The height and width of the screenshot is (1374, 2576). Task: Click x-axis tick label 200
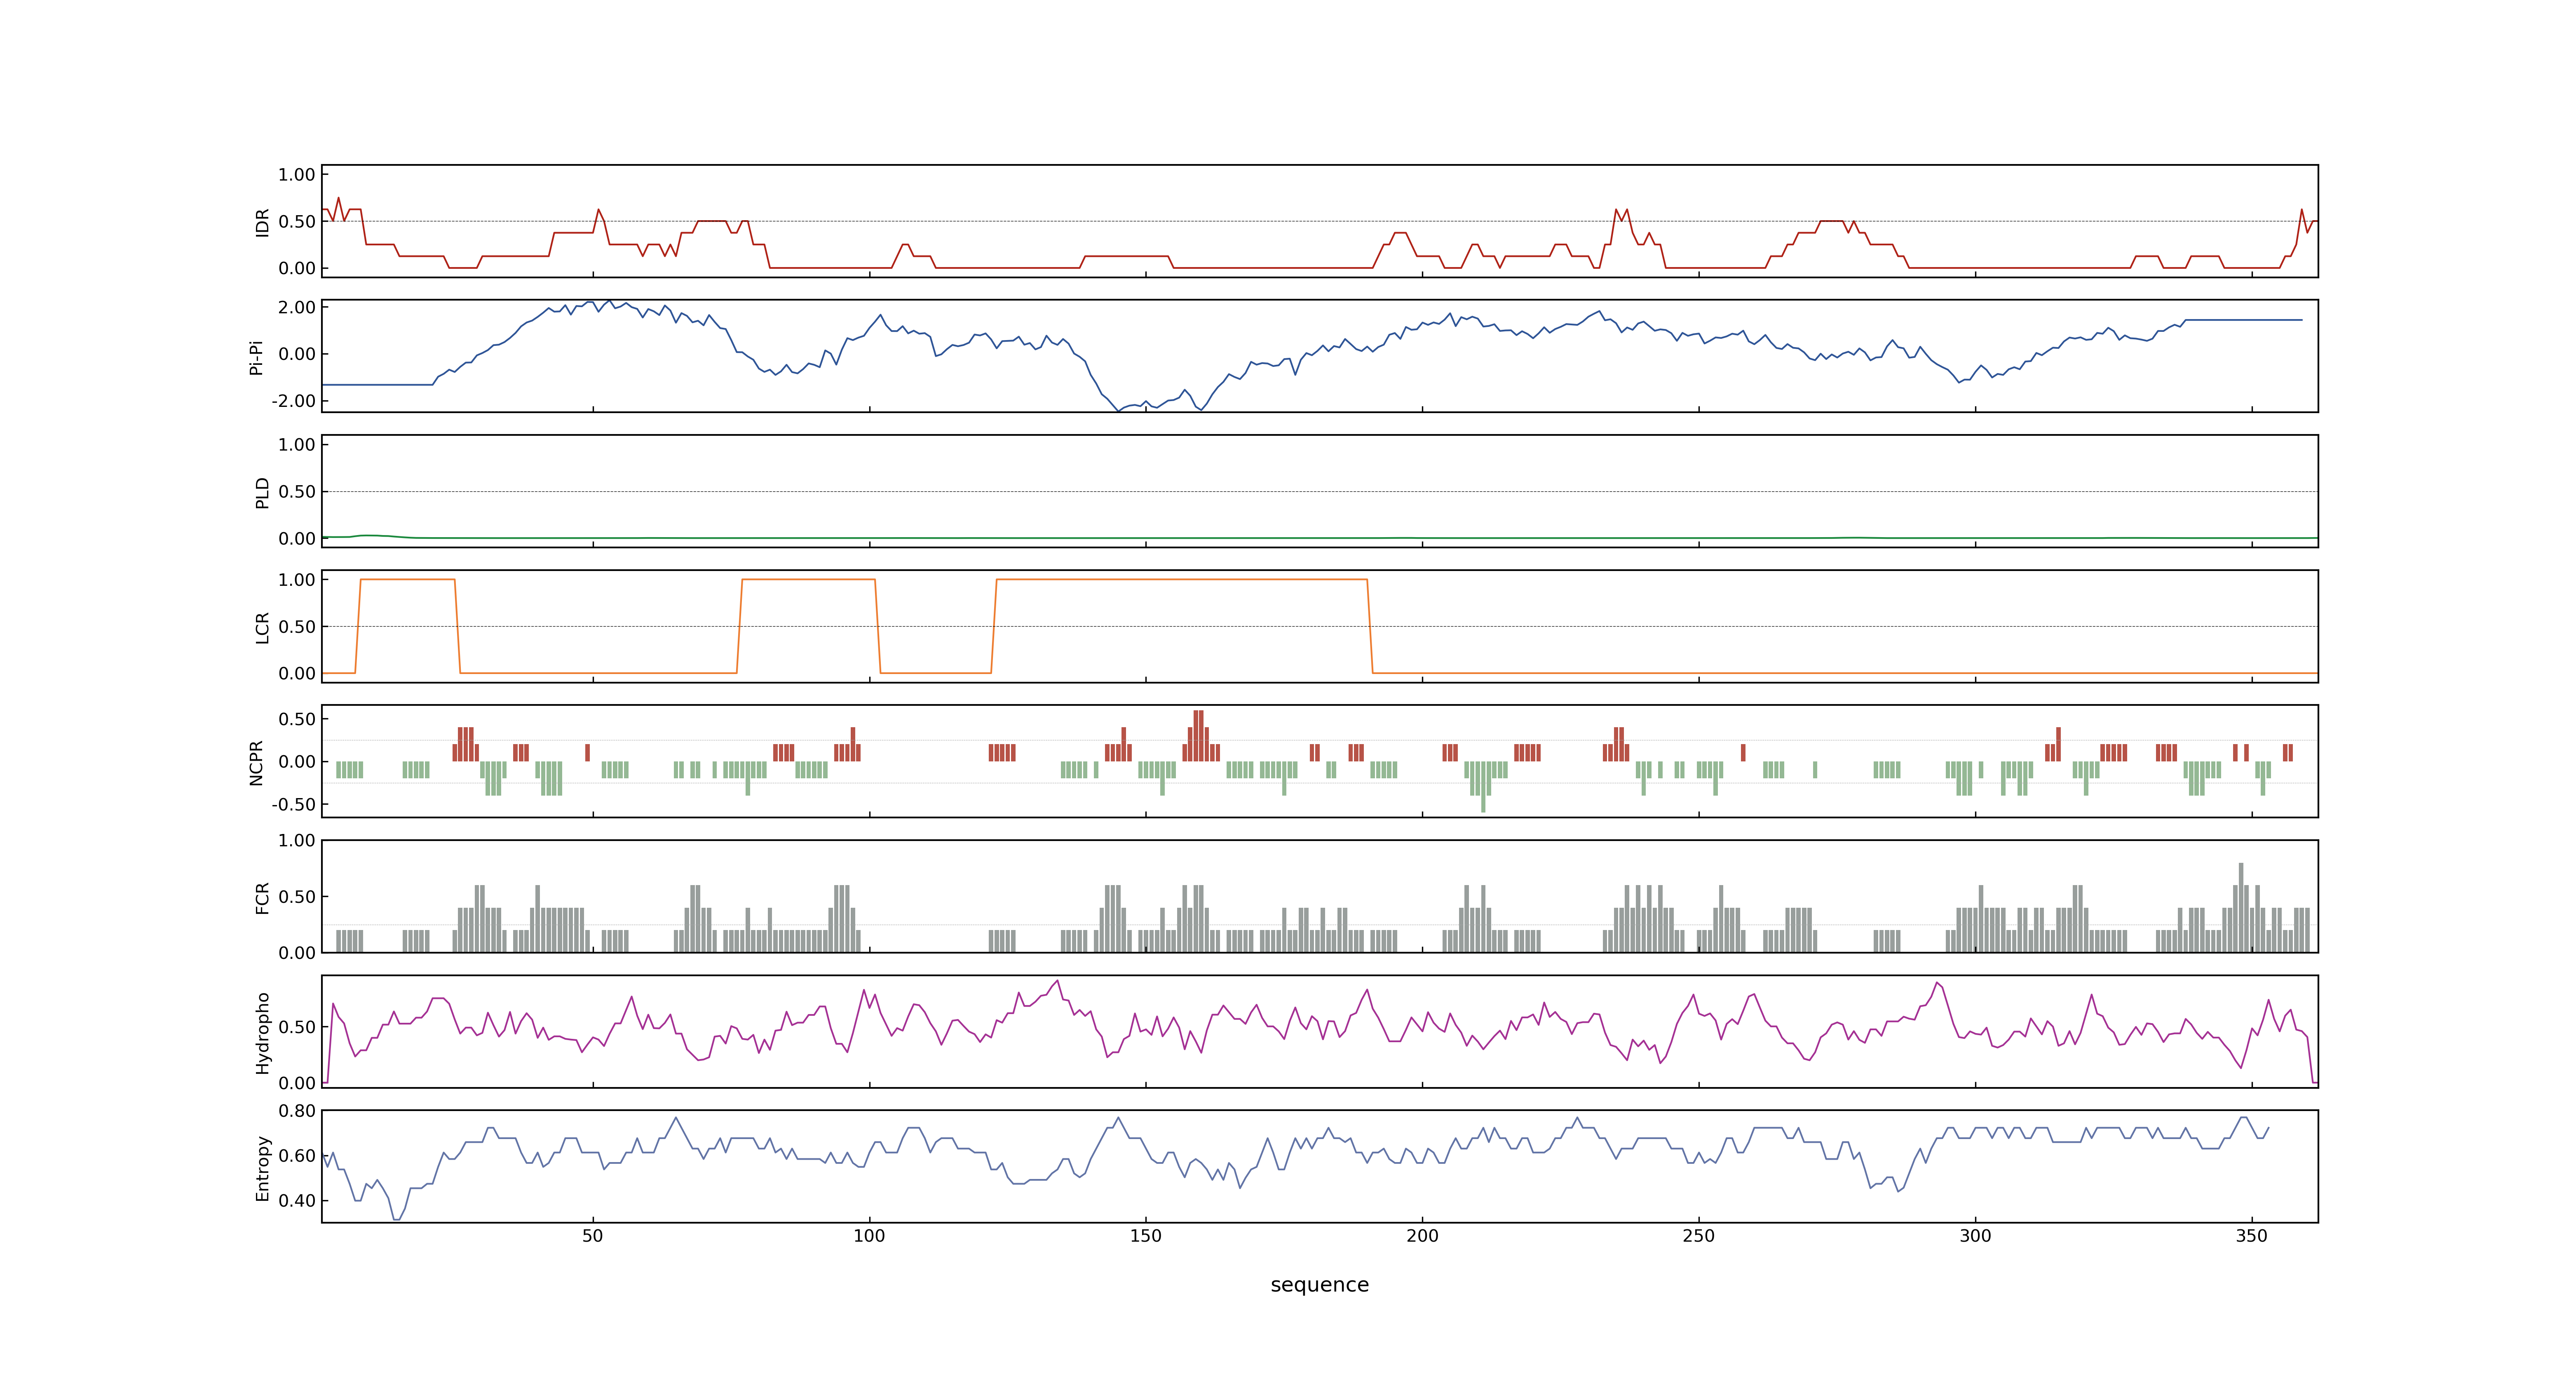click(x=1422, y=1236)
